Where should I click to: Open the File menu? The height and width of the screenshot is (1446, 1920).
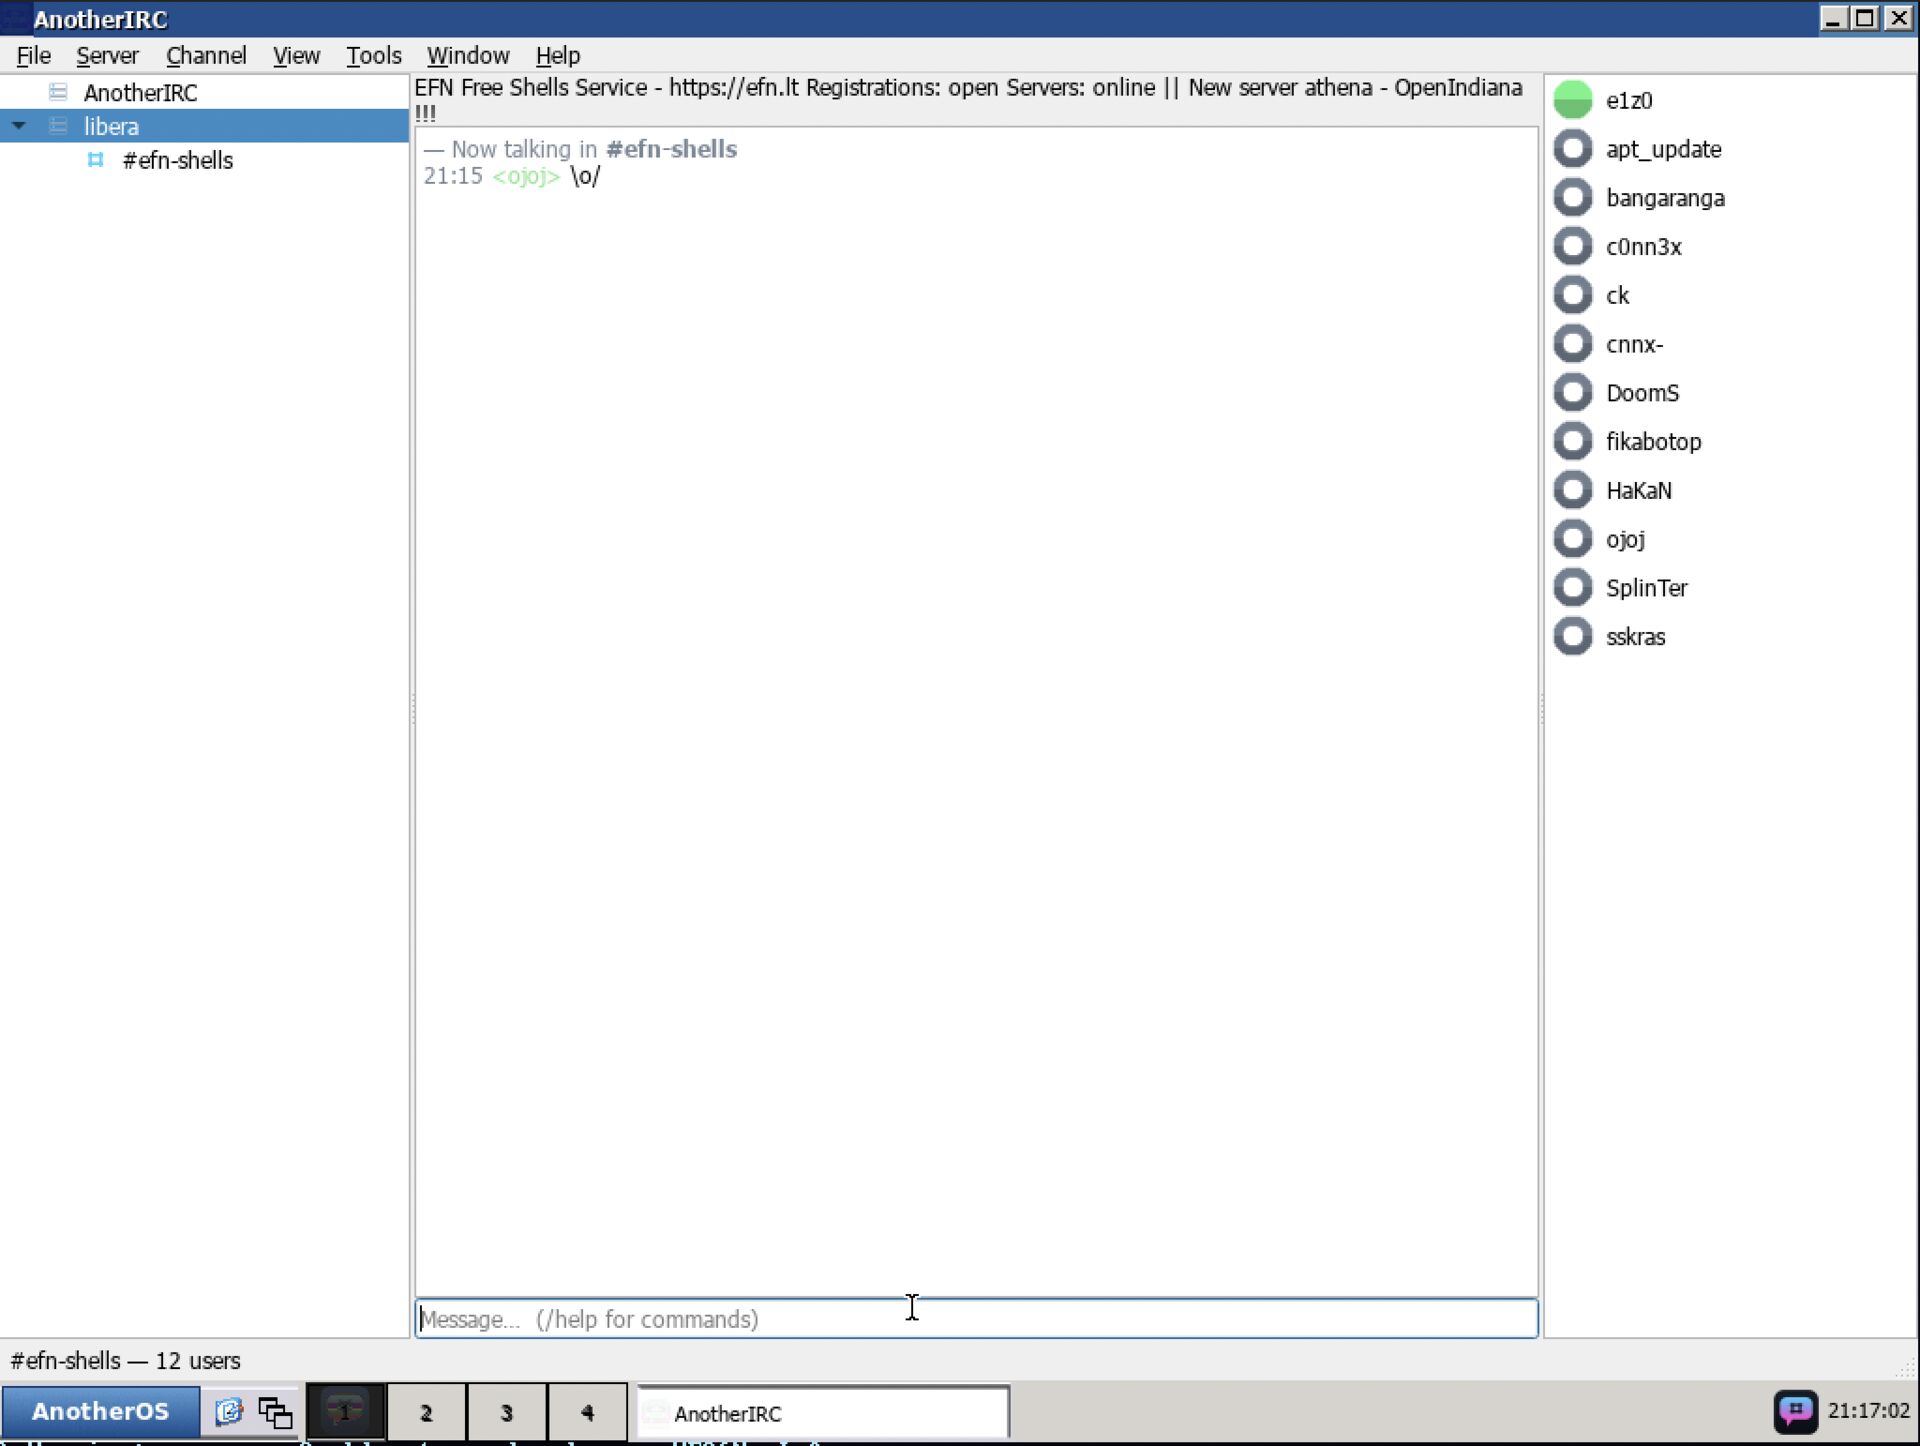[x=34, y=56]
